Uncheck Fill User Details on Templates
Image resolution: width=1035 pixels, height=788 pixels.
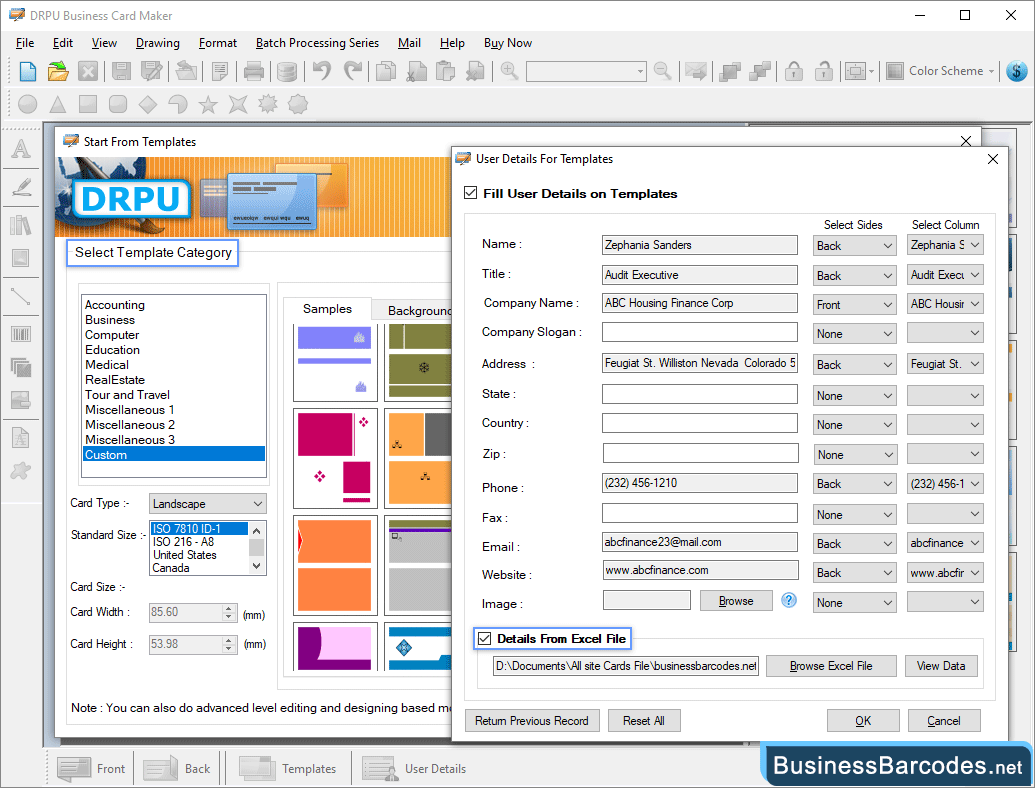[471, 193]
